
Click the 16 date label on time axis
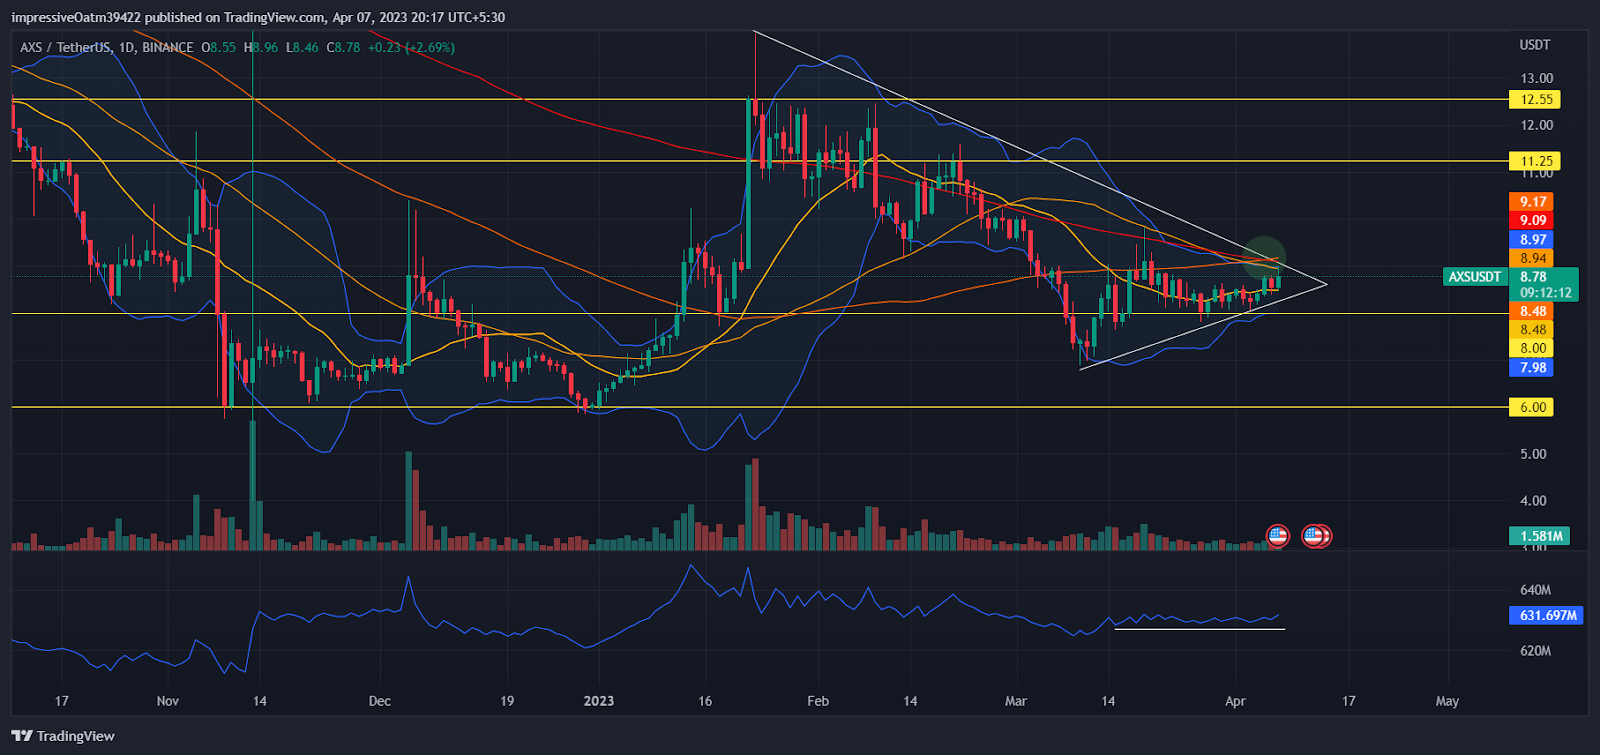(x=705, y=701)
